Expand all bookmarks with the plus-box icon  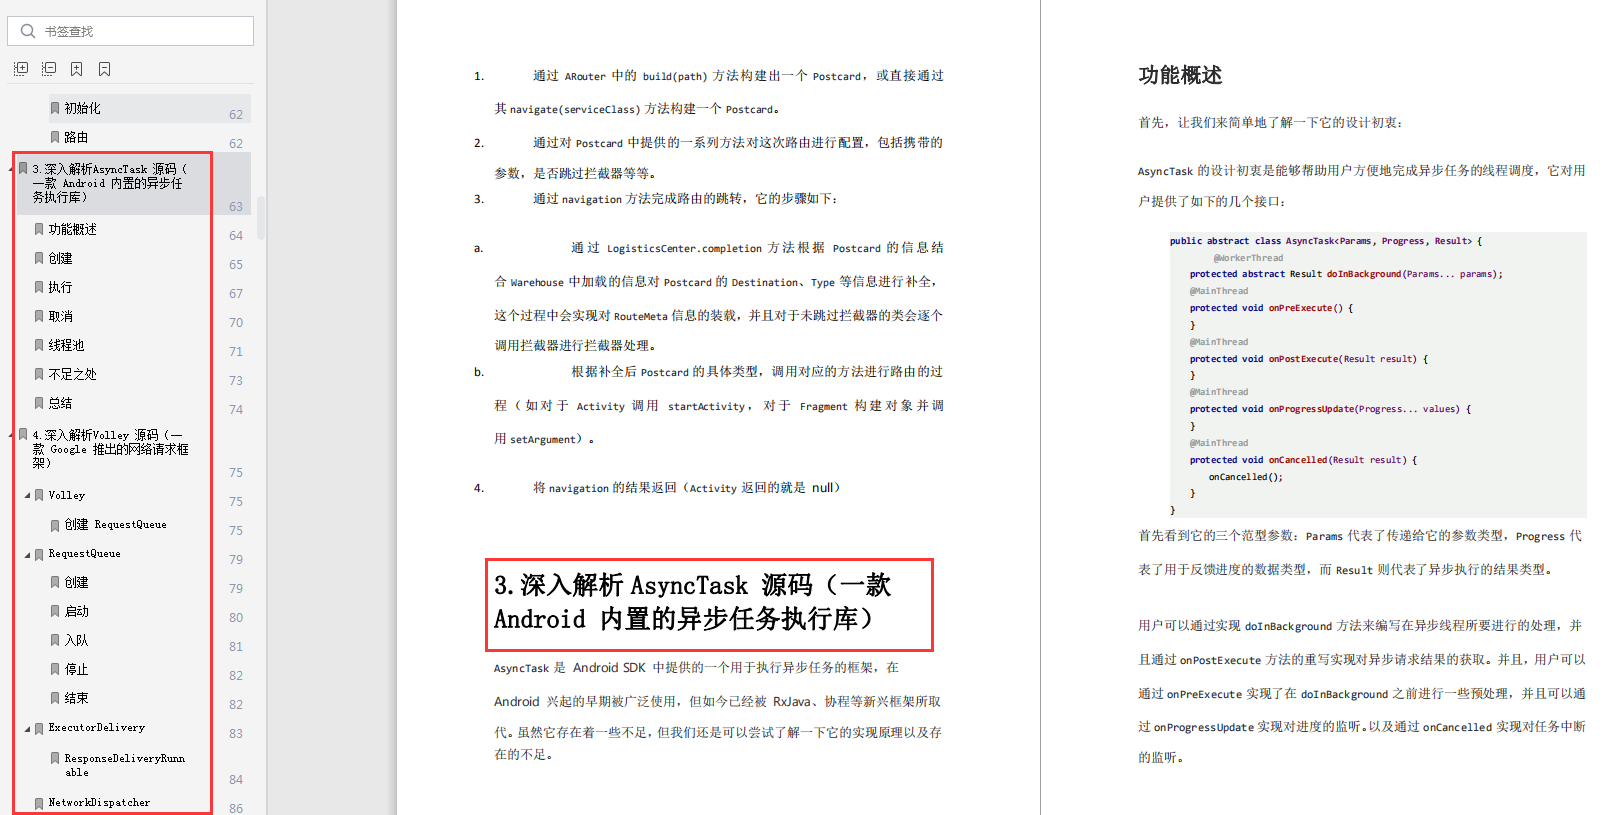(x=21, y=69)
